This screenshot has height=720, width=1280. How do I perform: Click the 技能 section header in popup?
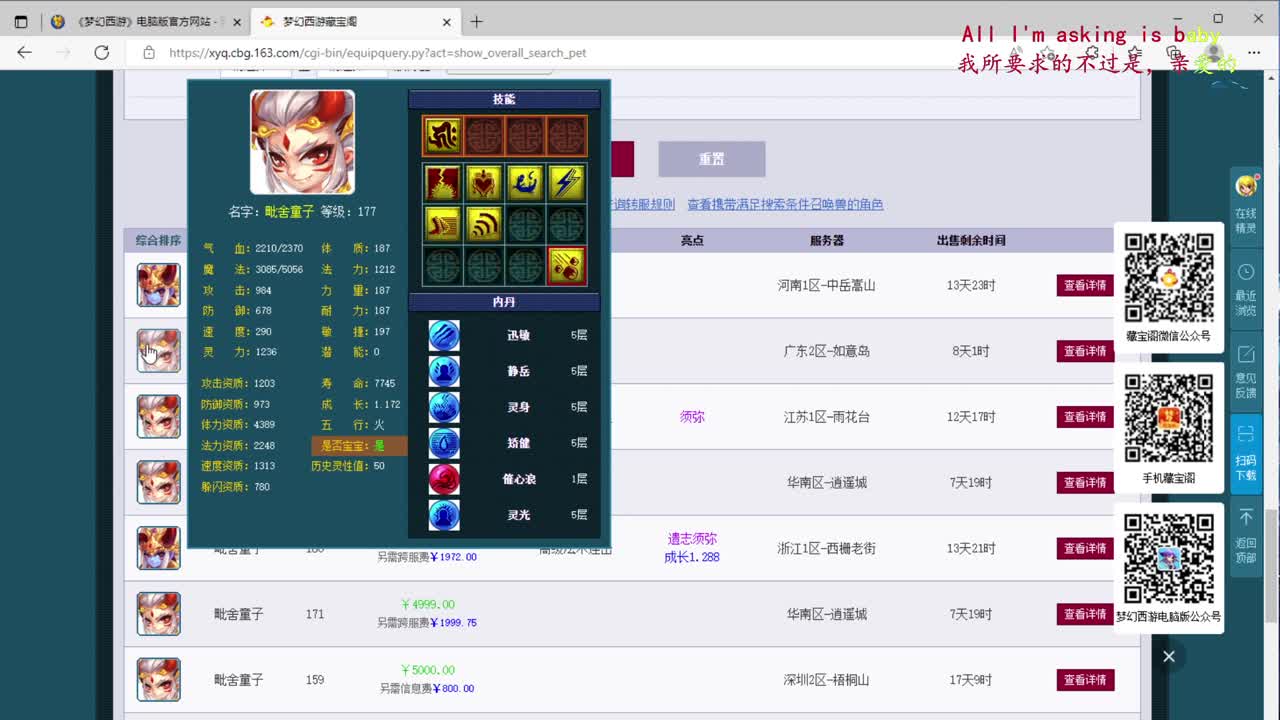click(x=504, y=99)
